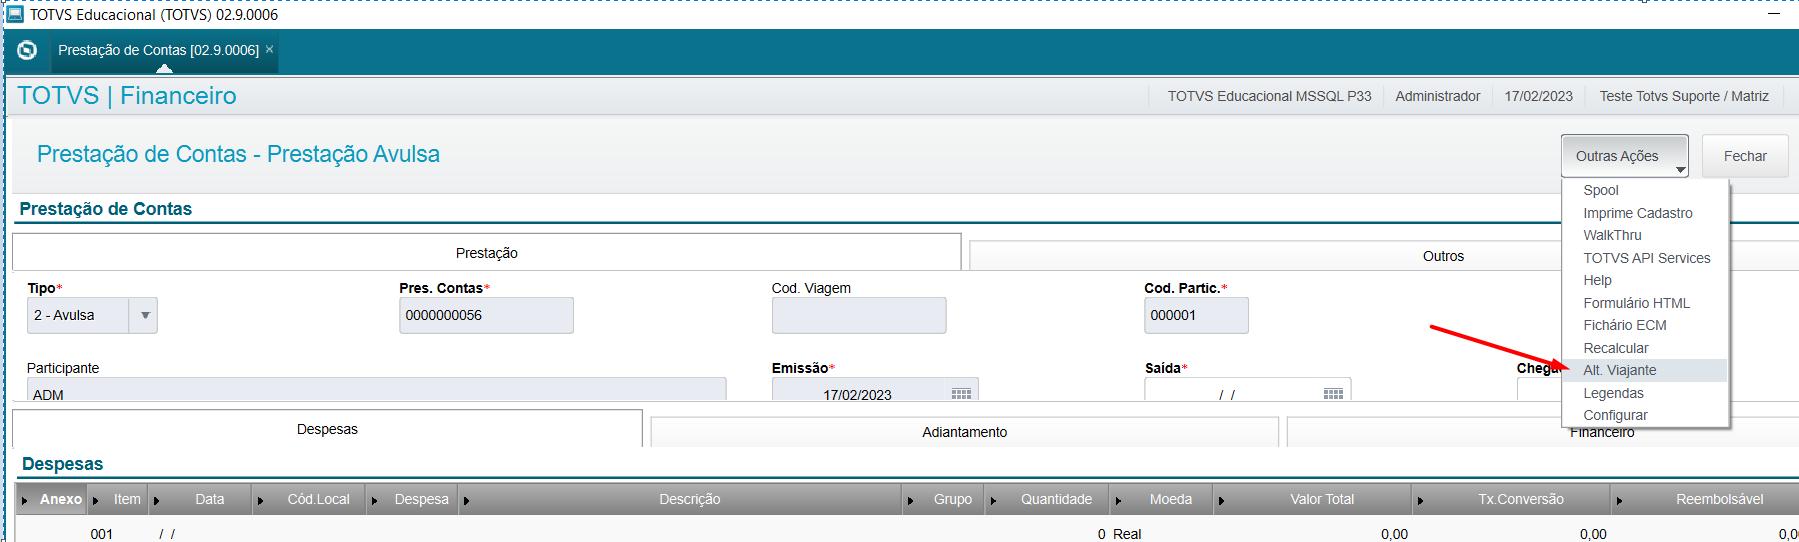Open the Despesas tab
Image resolution: width=1799 pixels, height=542 pixels.
tap(327, 429)
